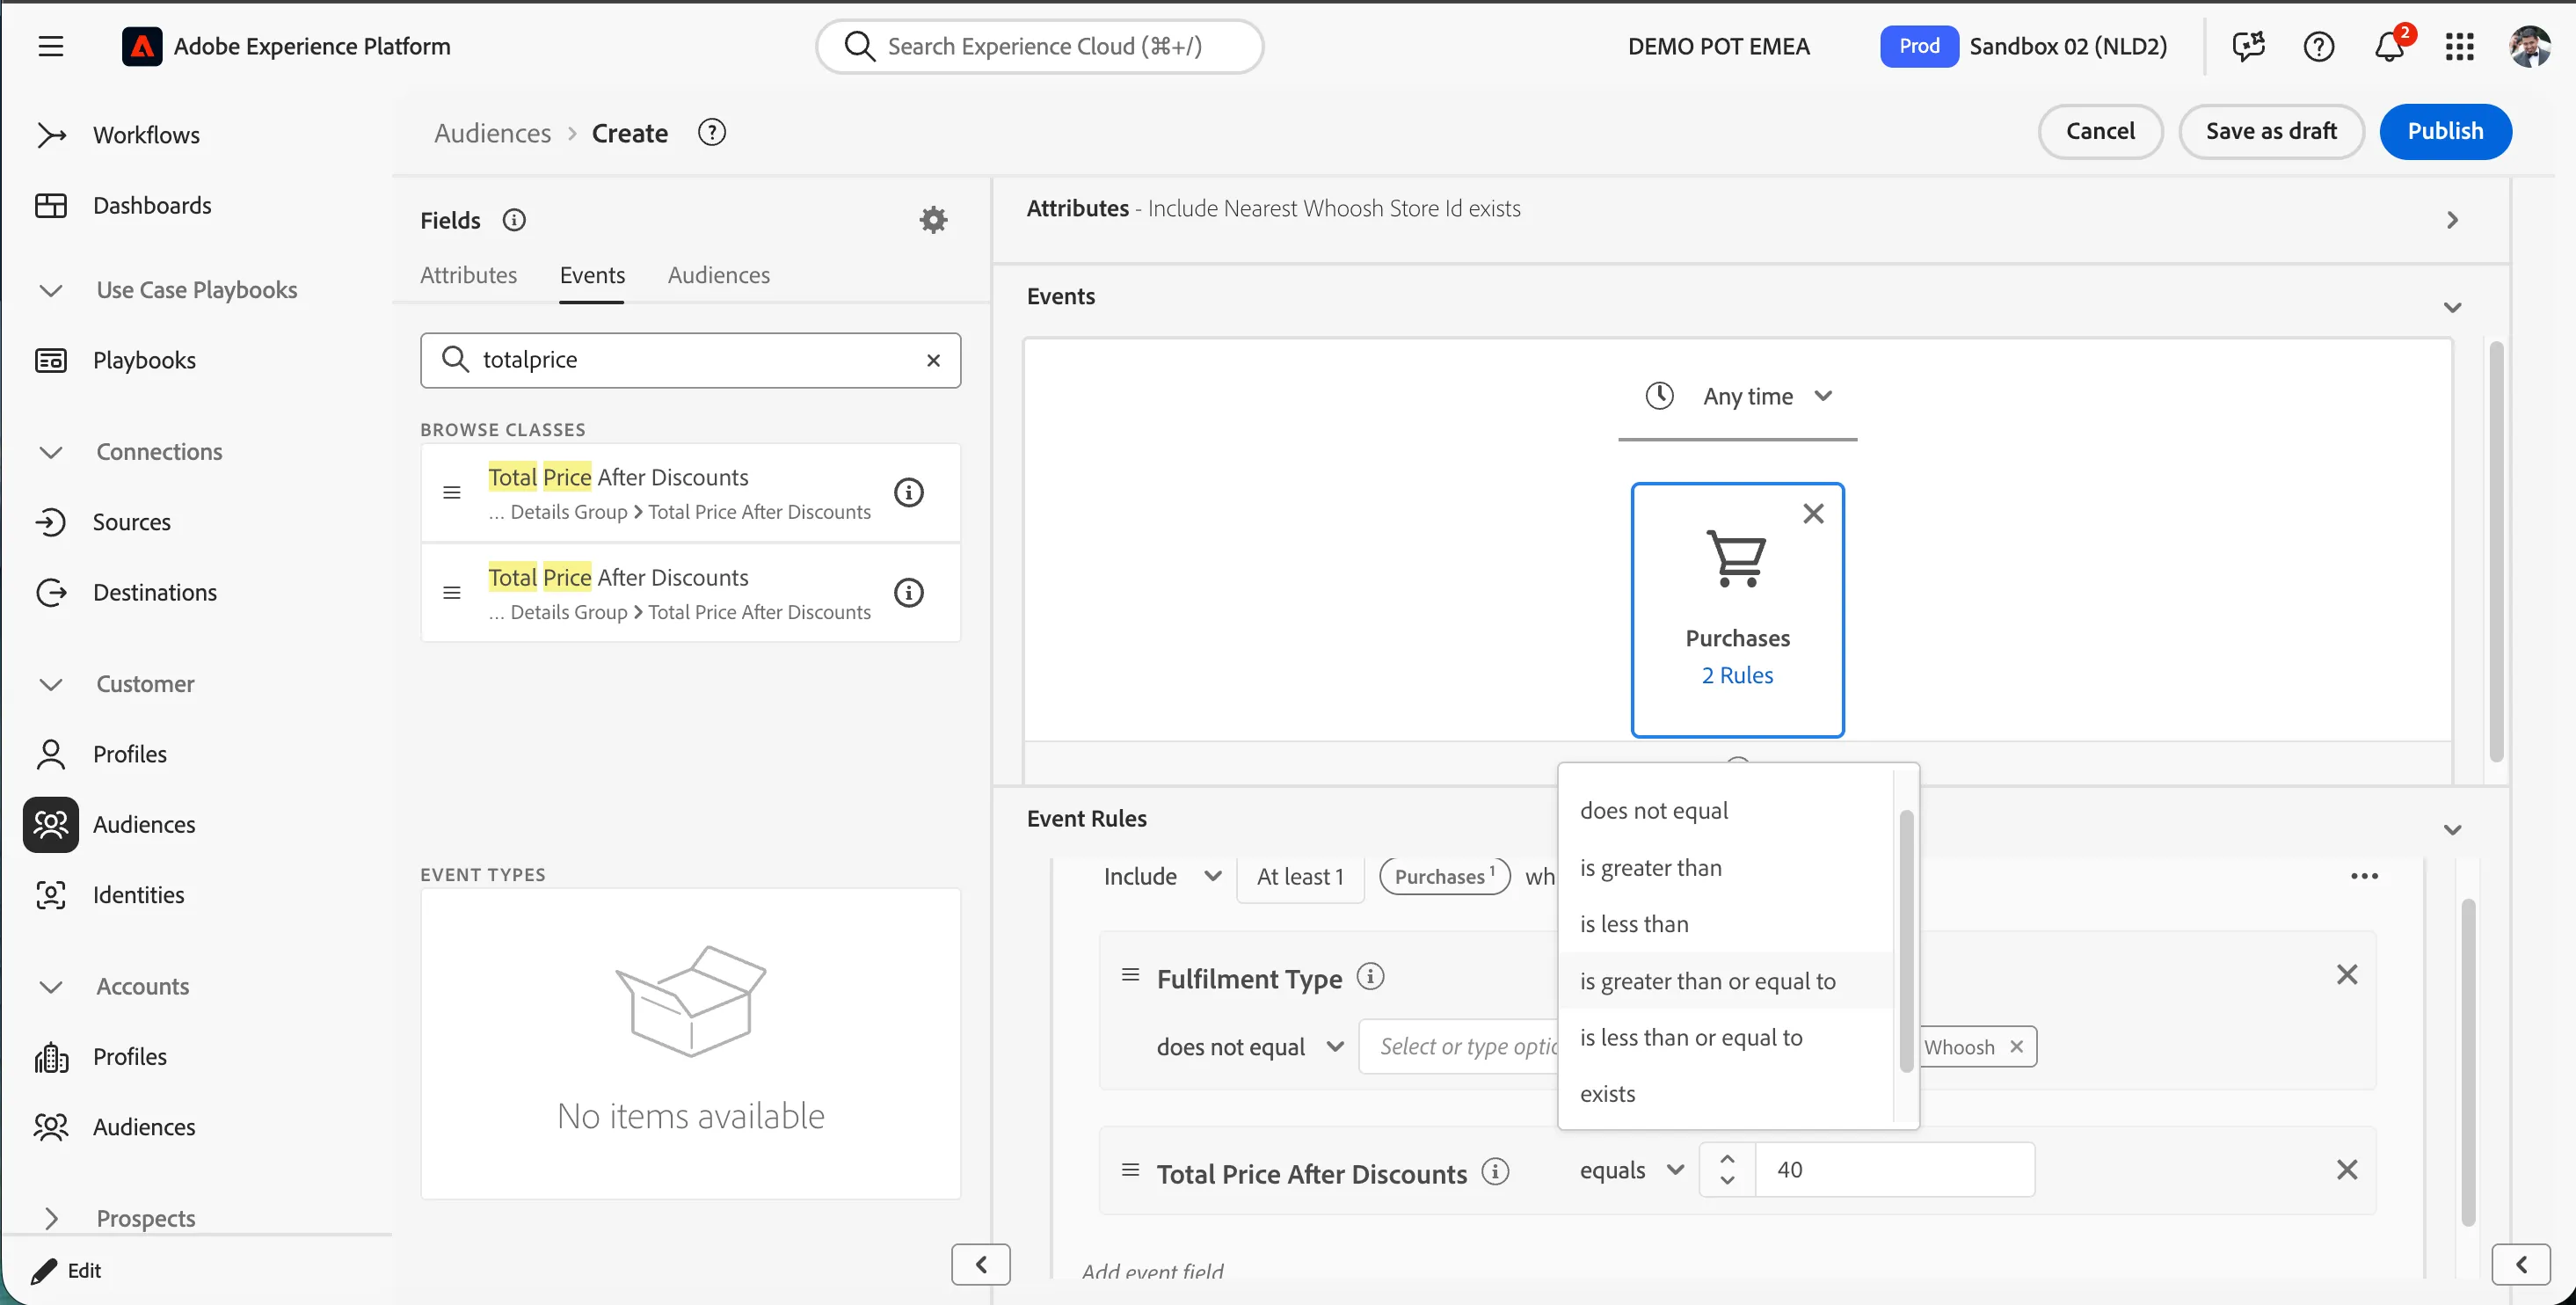Open the event rule more options ellipsis
Screen dimensions: 2576x1305
click(2365, 876)
